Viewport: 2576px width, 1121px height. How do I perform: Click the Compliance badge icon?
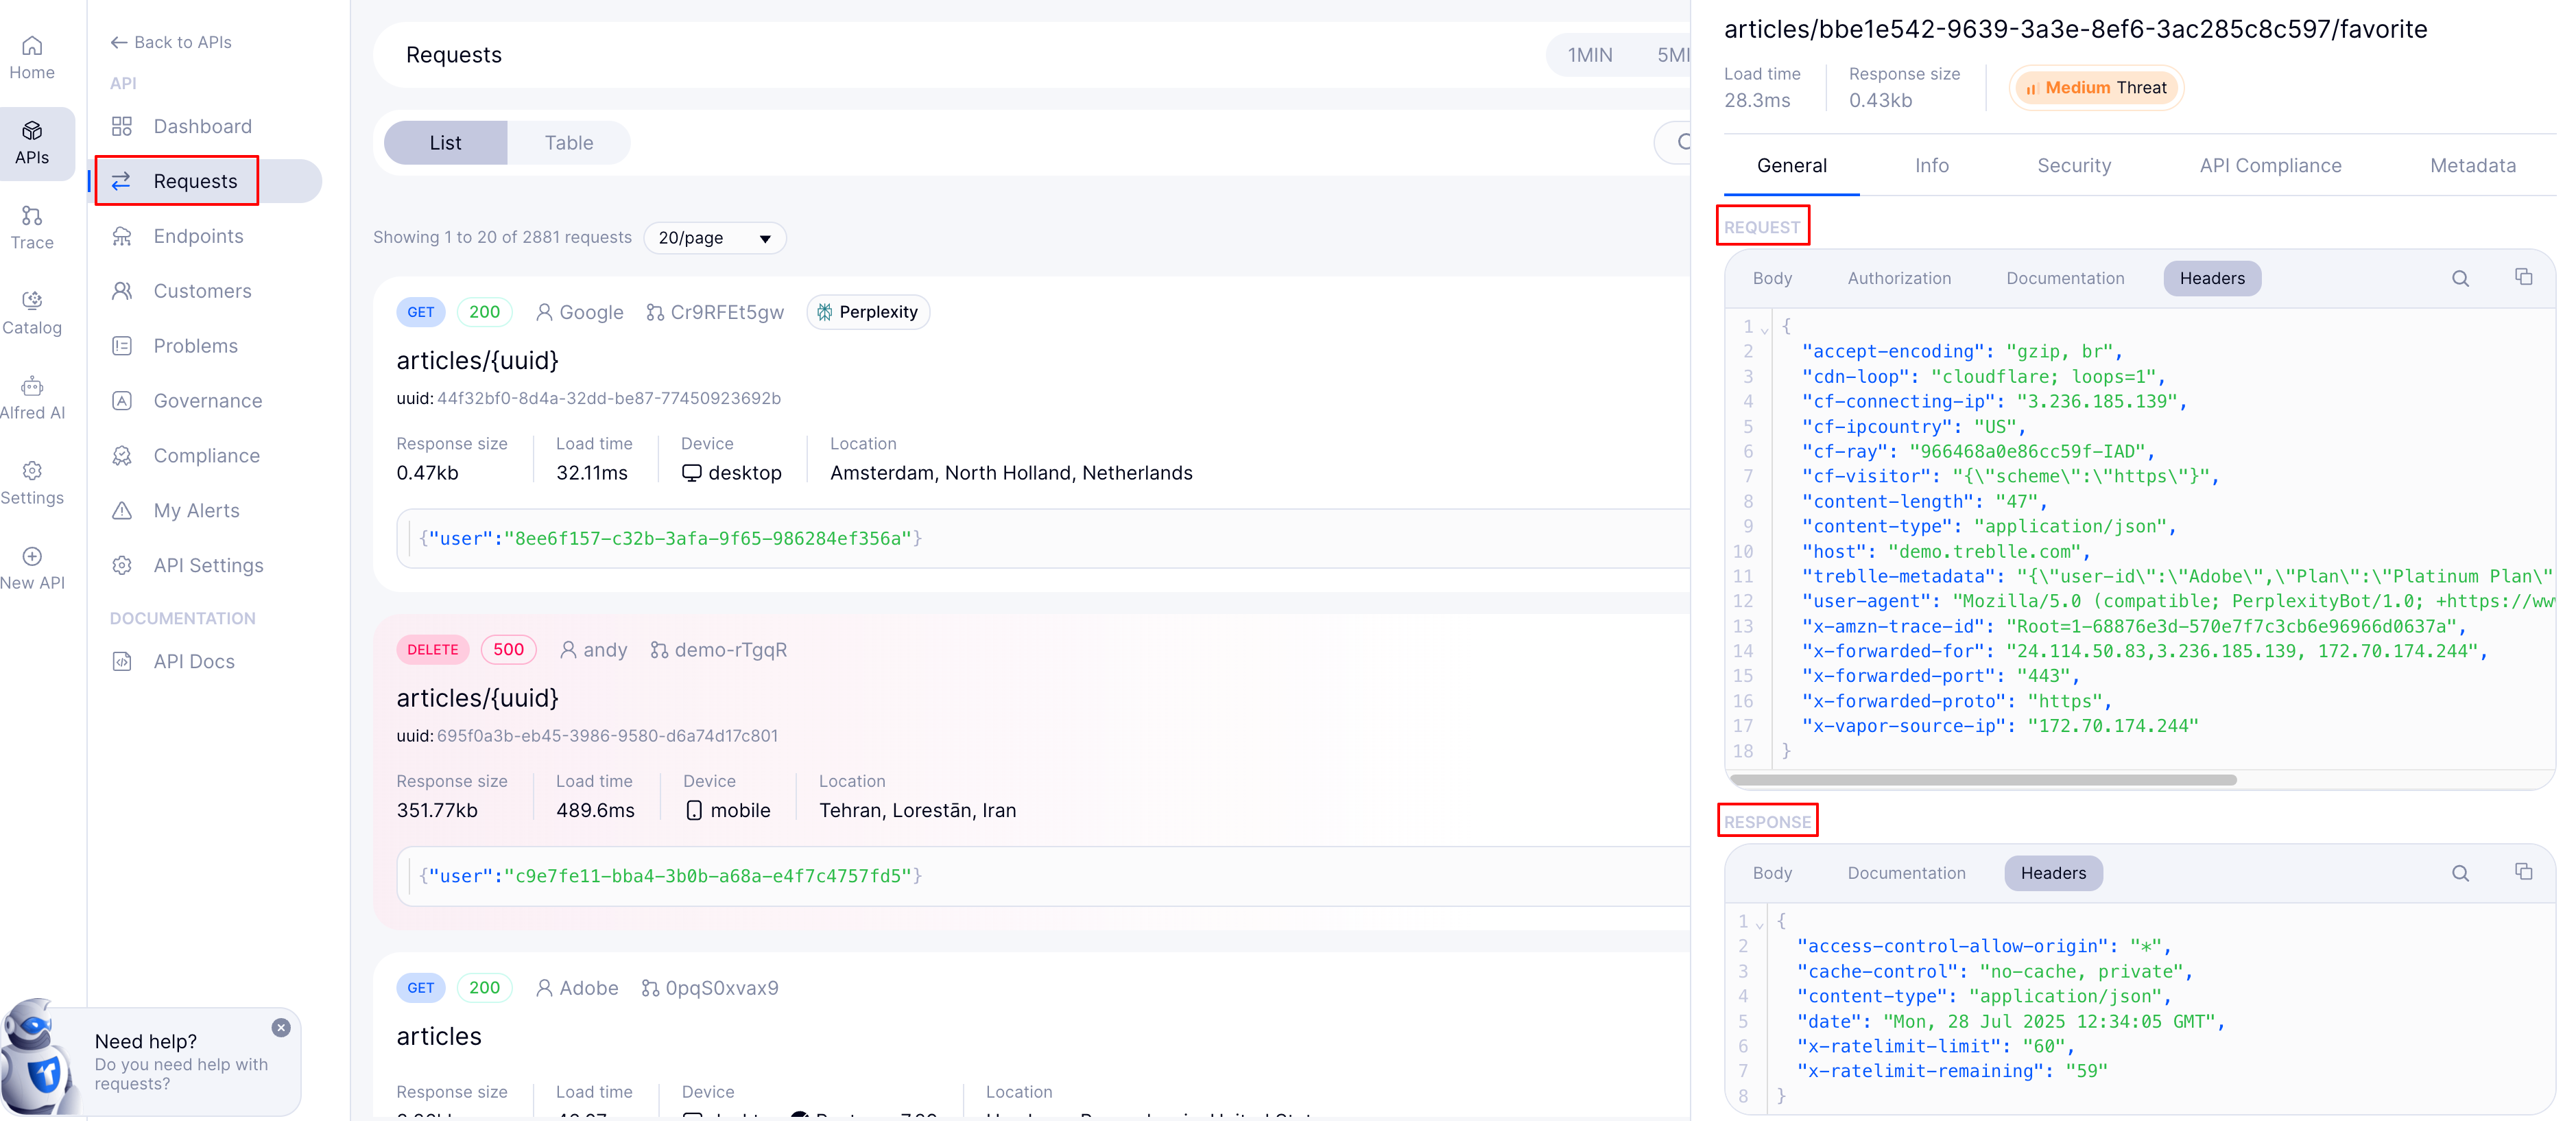tap(122, 456)
